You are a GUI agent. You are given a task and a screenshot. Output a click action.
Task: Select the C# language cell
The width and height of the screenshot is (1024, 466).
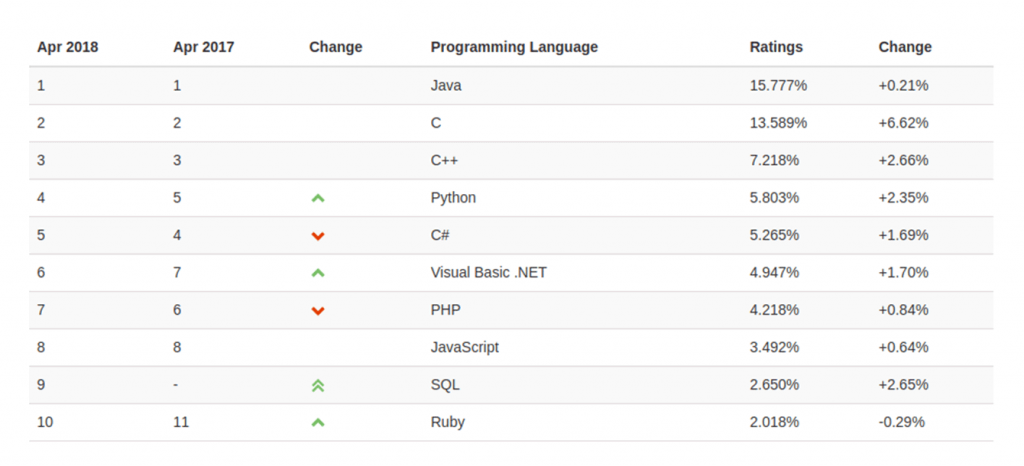pyautogui.click(x=440, y=235)
